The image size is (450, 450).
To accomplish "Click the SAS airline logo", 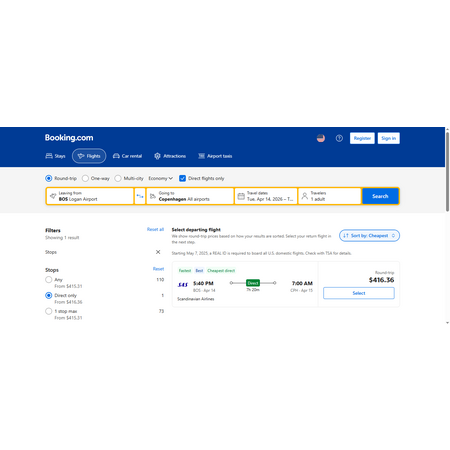I will pyautogui.click(x=183, y=285).
